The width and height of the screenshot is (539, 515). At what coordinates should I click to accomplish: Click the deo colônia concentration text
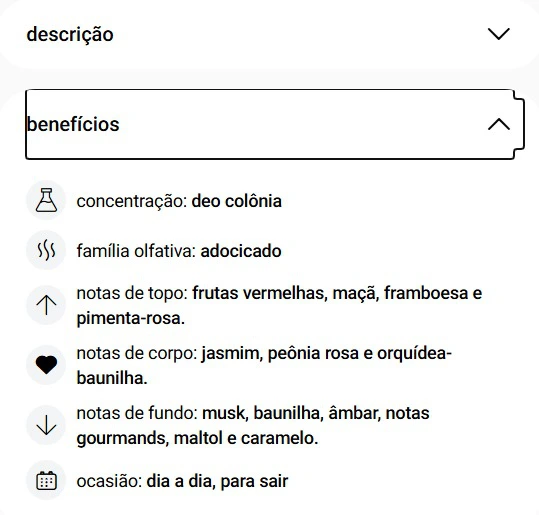click(236, 201)
